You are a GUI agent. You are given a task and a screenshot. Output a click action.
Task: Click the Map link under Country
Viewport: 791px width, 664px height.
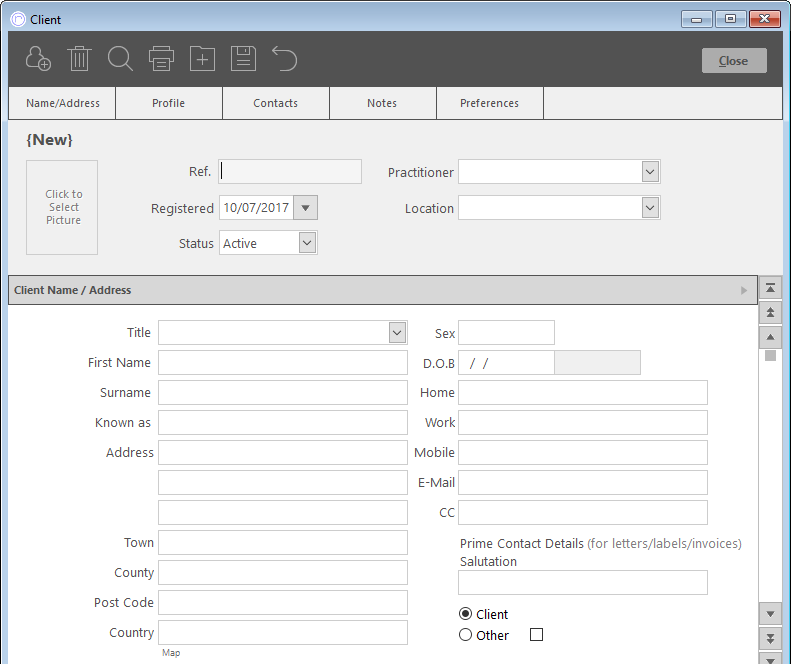pos(171,652)
